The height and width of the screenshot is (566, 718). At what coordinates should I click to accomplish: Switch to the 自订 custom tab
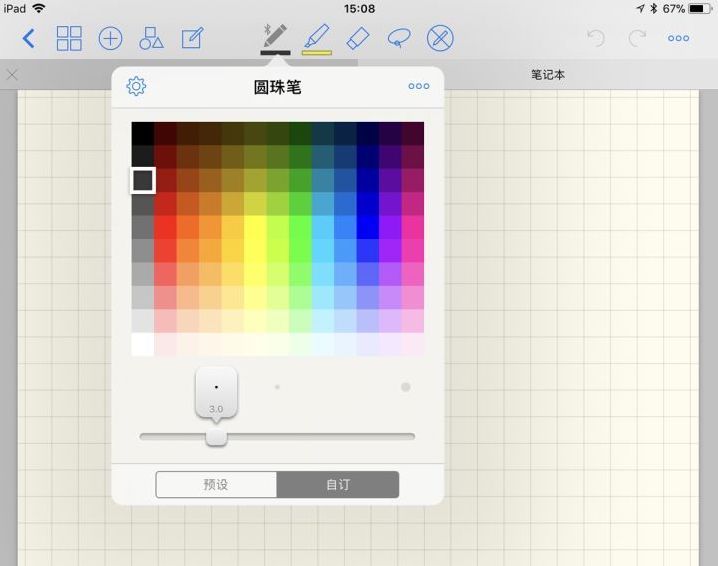pos(338,484)
